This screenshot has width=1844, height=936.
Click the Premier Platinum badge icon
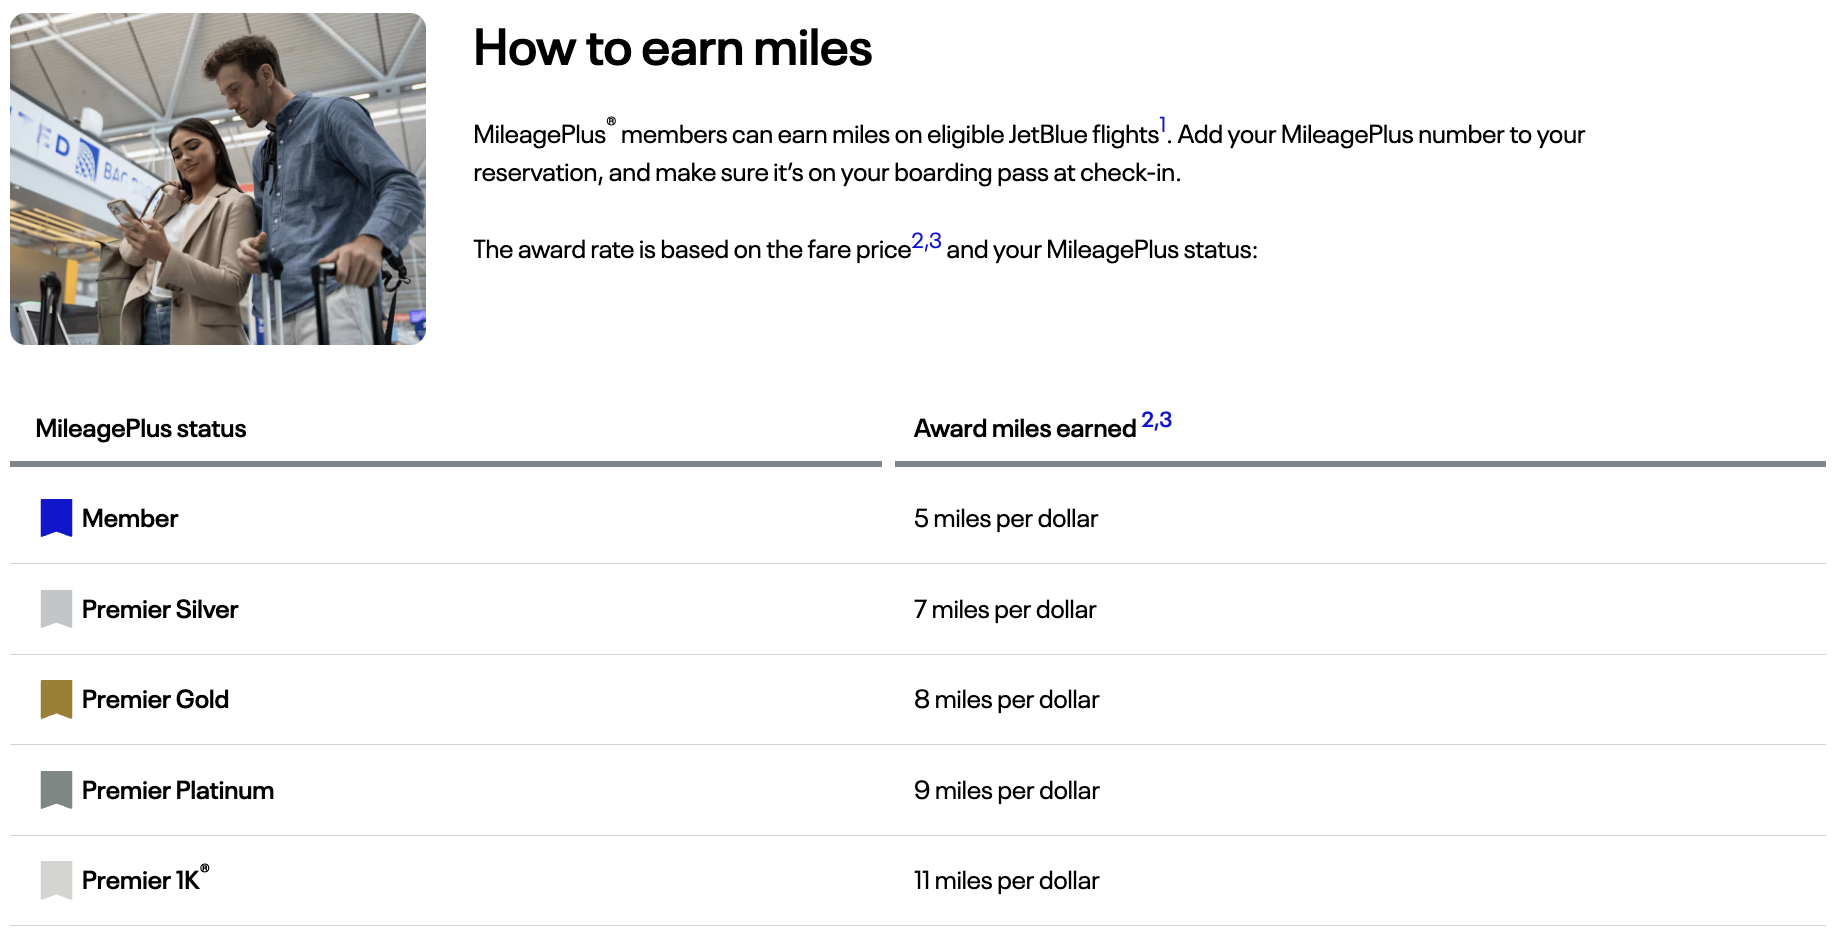56,790
